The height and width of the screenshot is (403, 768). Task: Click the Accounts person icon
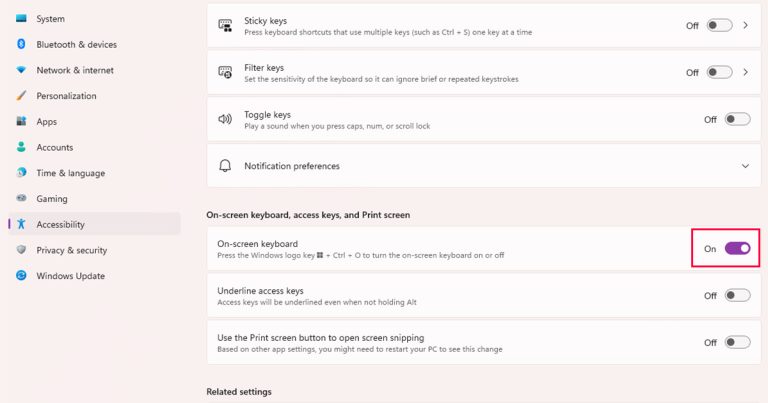coord(21,147)
